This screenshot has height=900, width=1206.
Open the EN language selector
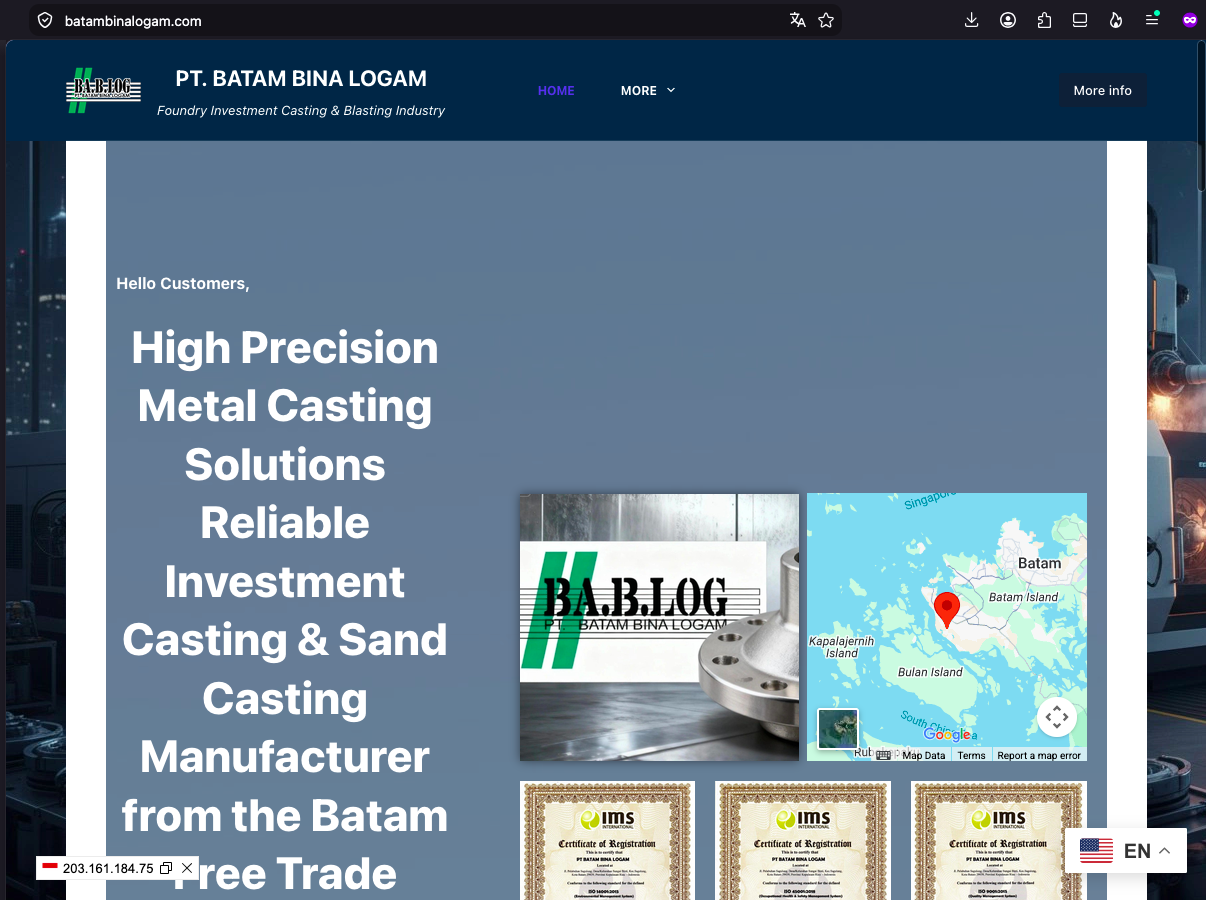coord(1126,851)
